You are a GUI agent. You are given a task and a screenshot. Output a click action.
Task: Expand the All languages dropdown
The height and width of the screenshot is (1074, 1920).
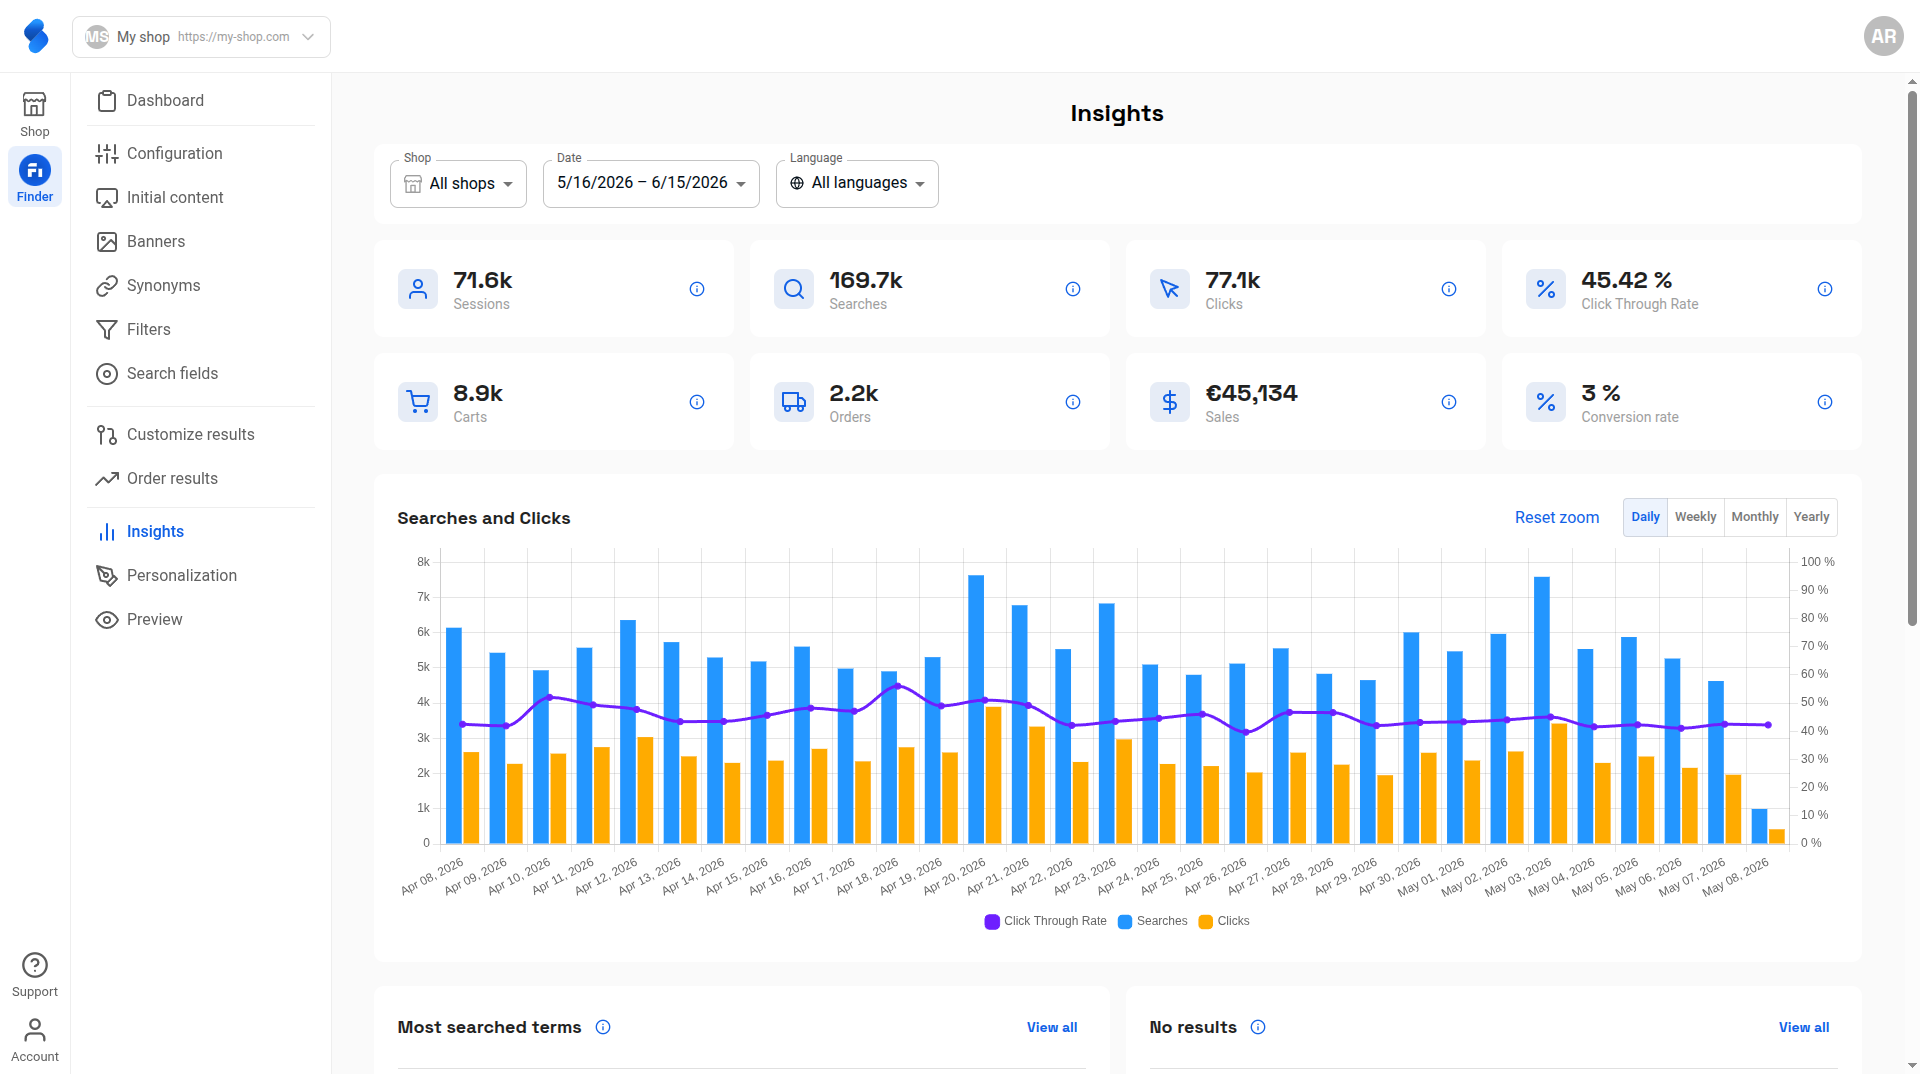857,184
